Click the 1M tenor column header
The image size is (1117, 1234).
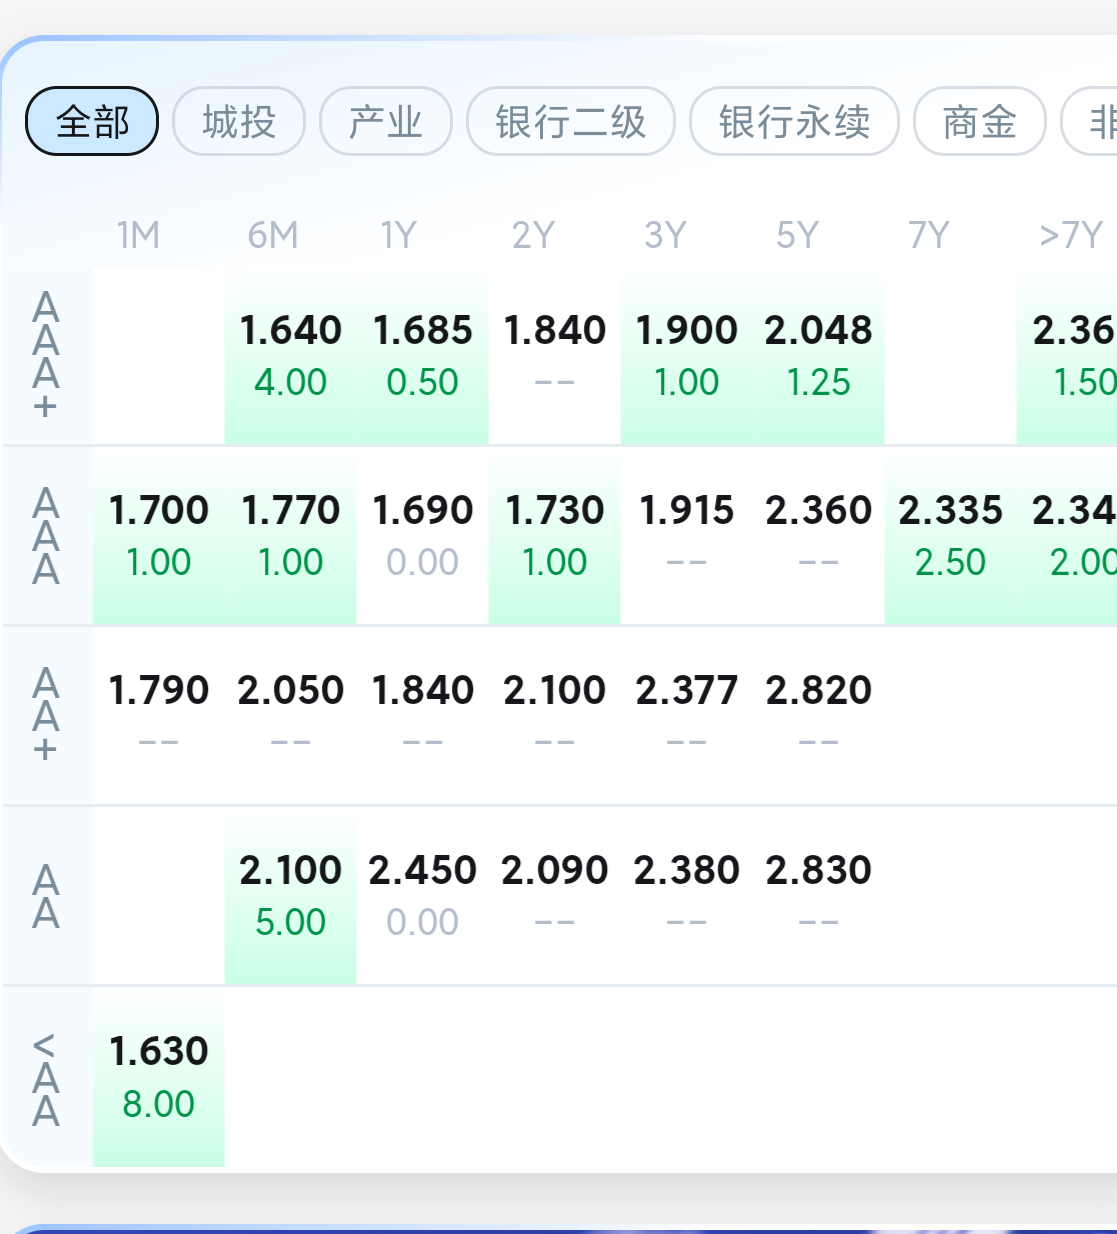[x=138, y=235]
